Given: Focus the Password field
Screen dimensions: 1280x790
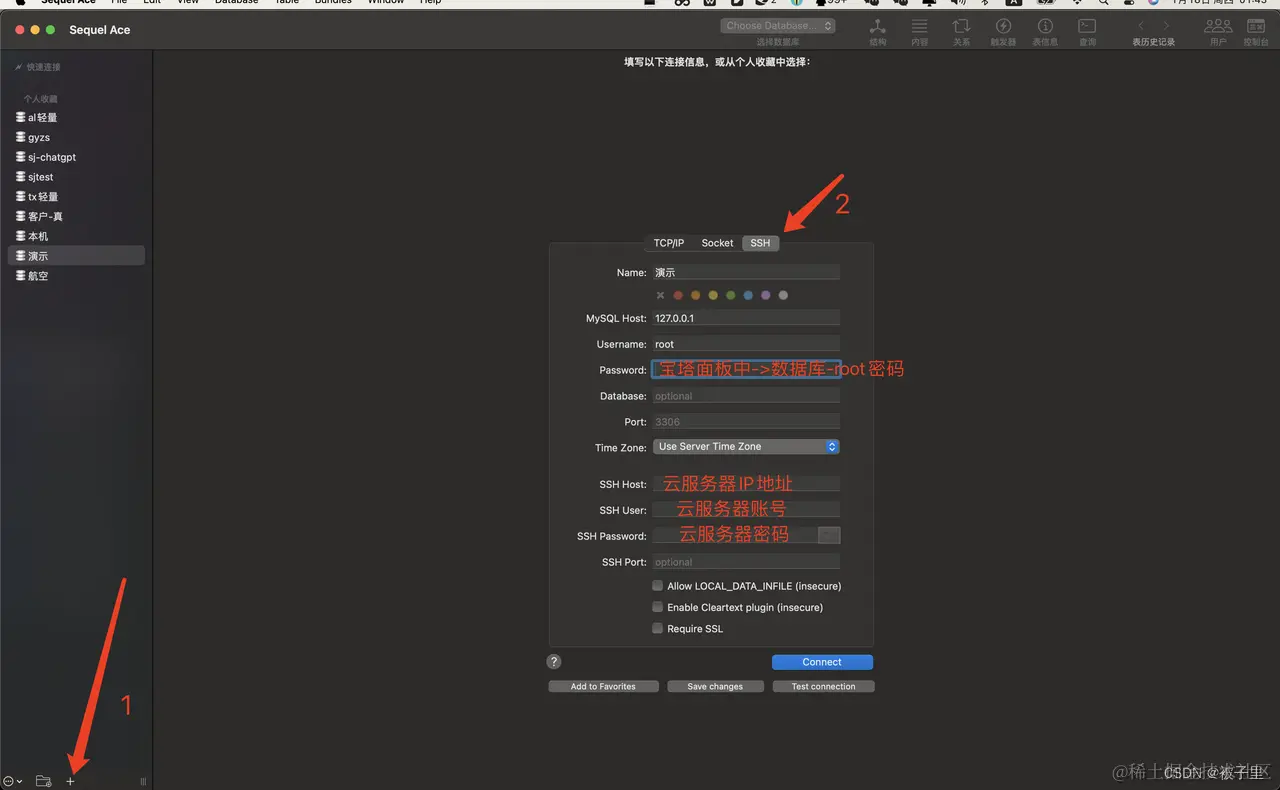Looking at the screenshot, I should point(746,370).
